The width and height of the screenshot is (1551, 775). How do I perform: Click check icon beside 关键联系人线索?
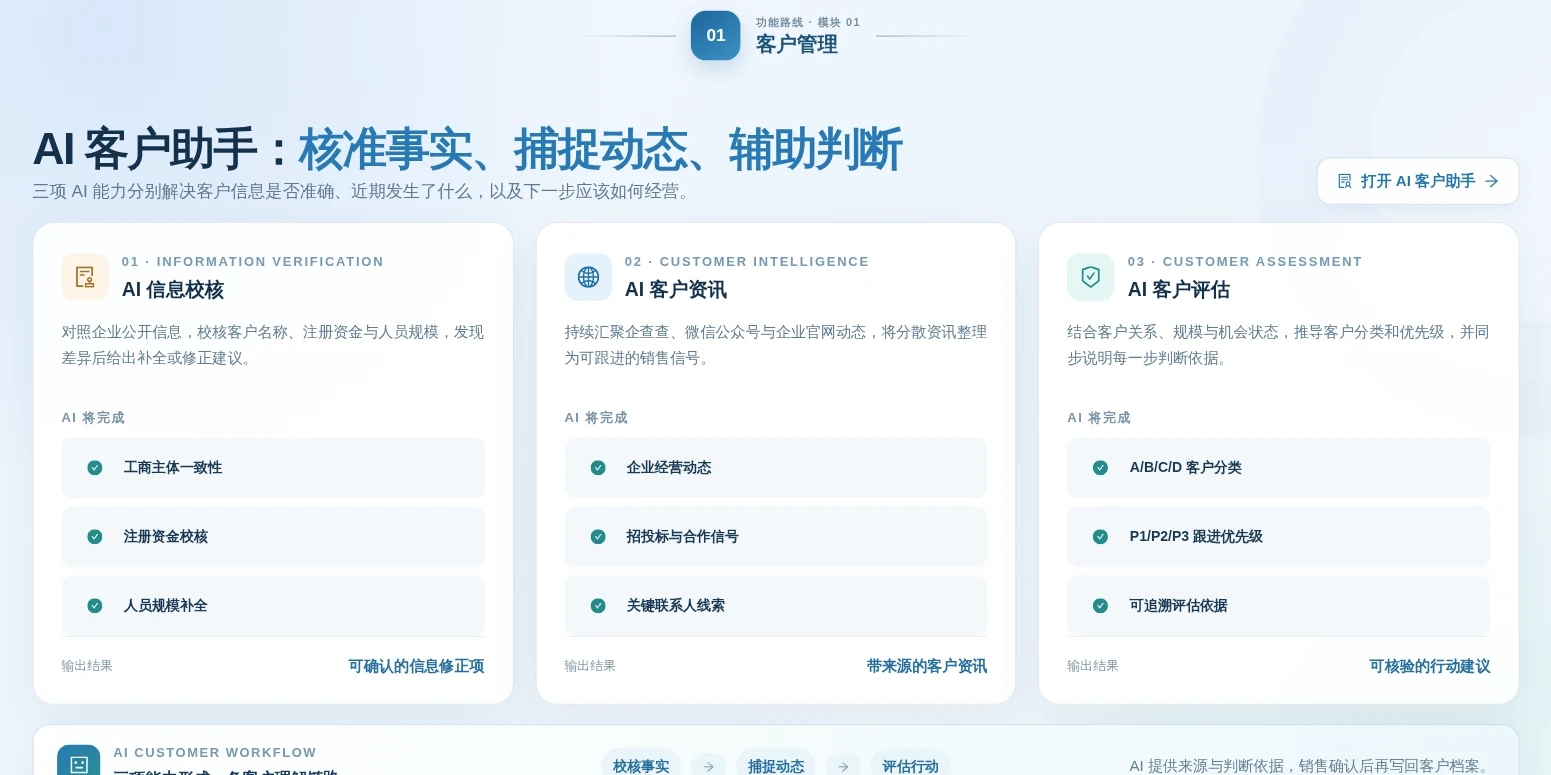pos(598,606)
